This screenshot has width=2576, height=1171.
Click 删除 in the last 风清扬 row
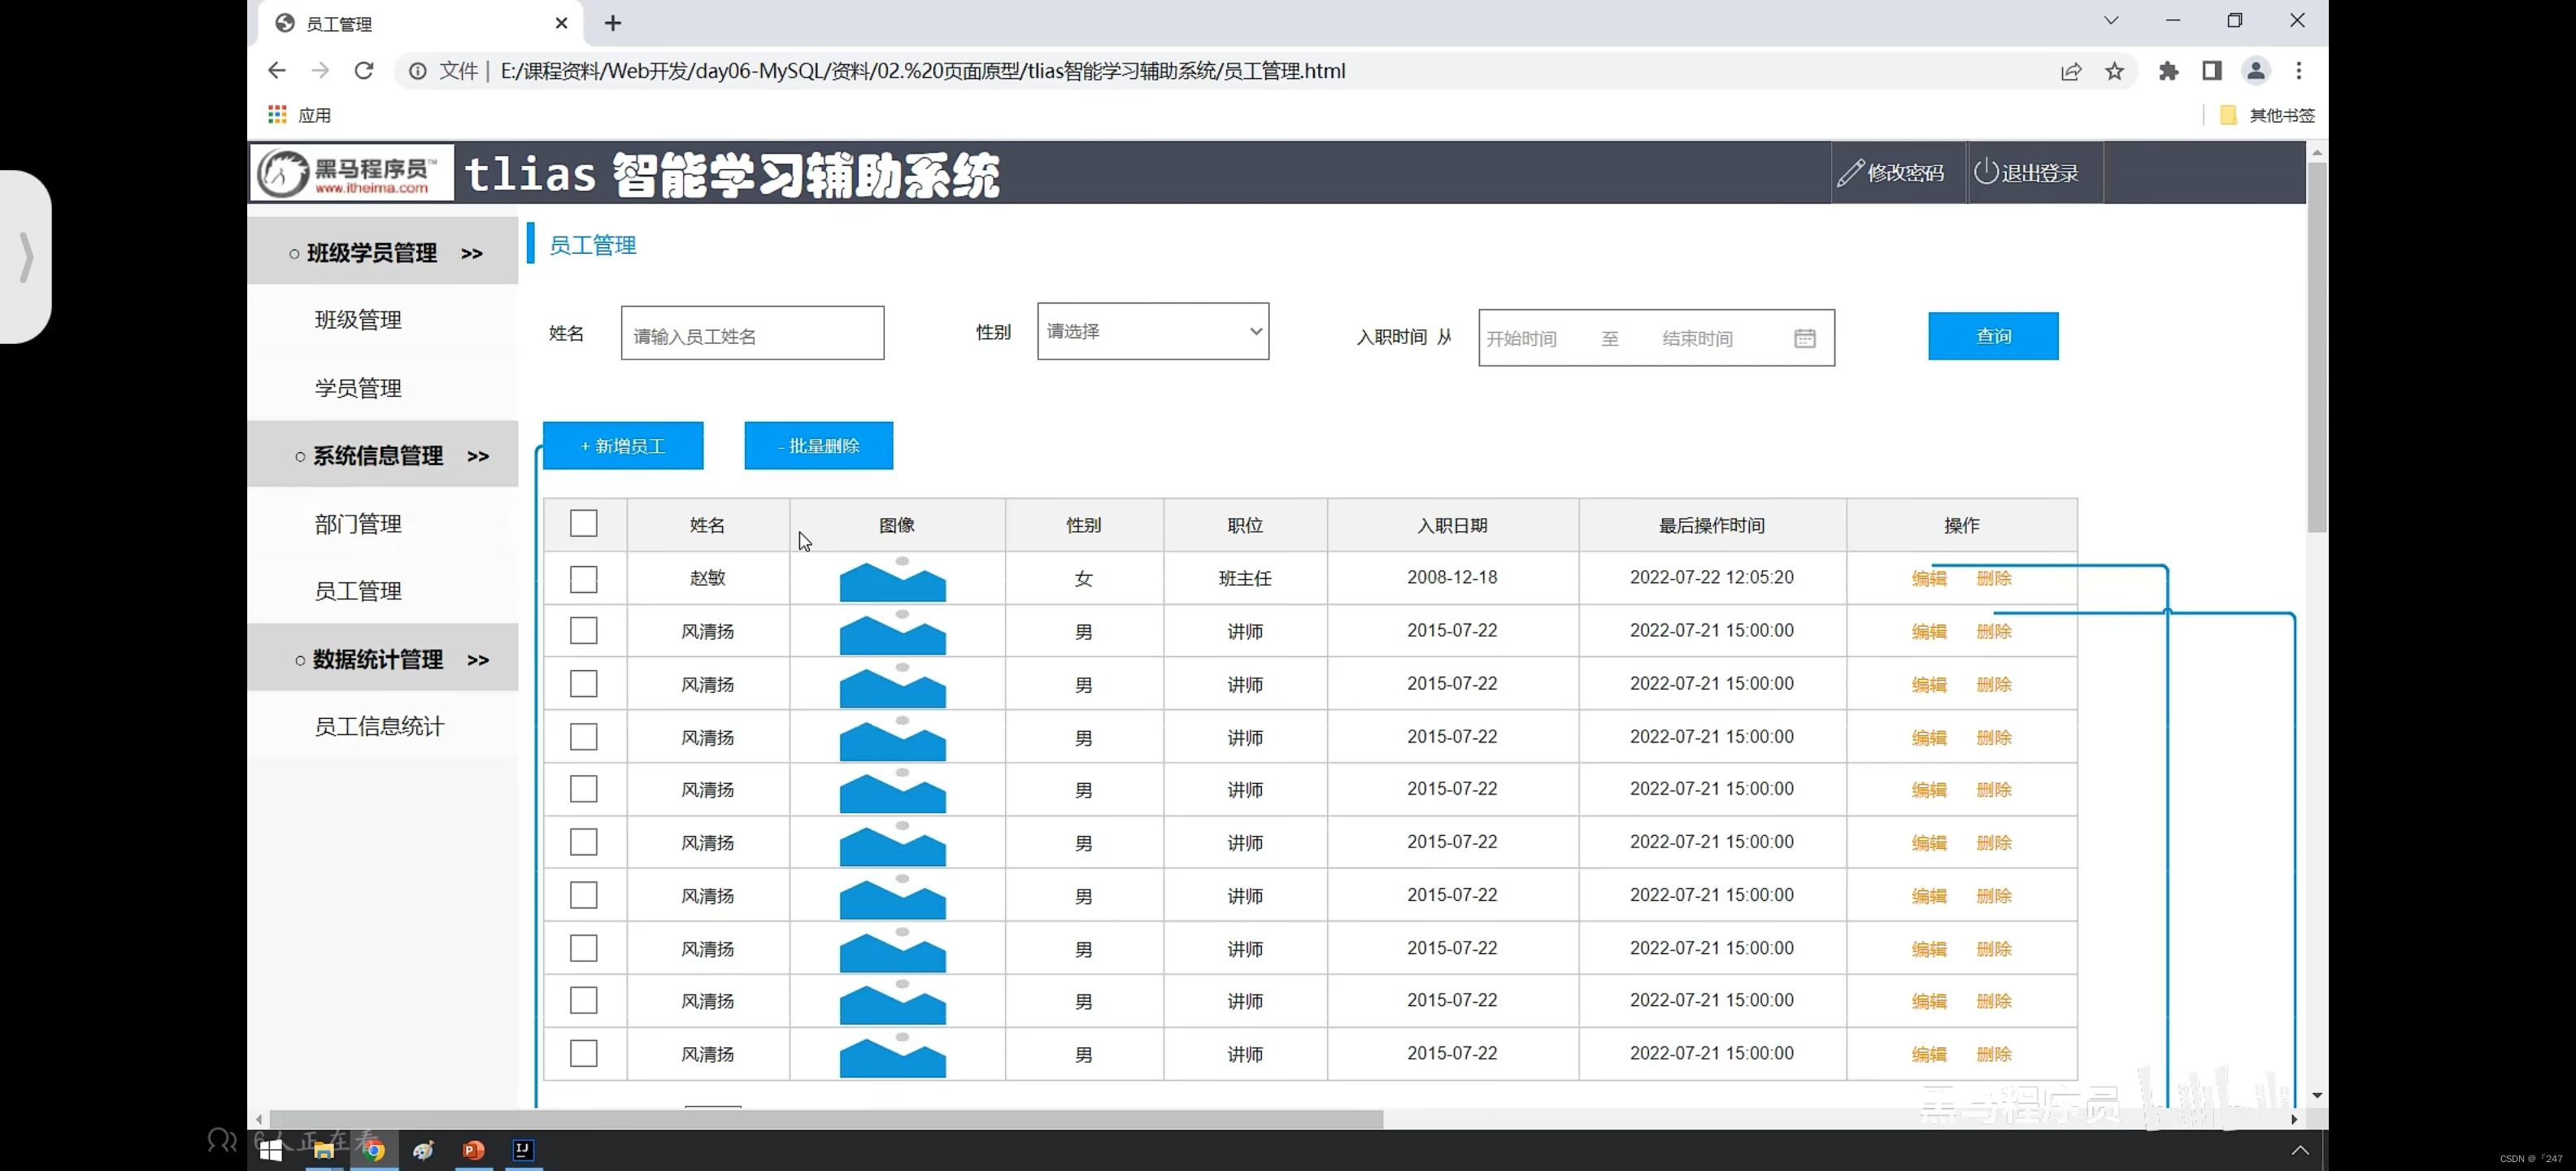click(x=1994, y=1054)
